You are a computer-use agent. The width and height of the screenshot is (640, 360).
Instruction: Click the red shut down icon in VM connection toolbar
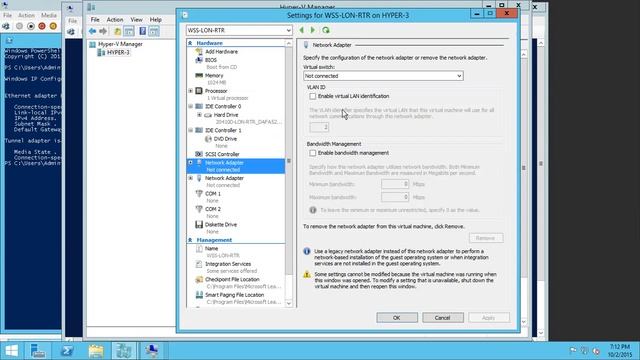tap(42, 26)
